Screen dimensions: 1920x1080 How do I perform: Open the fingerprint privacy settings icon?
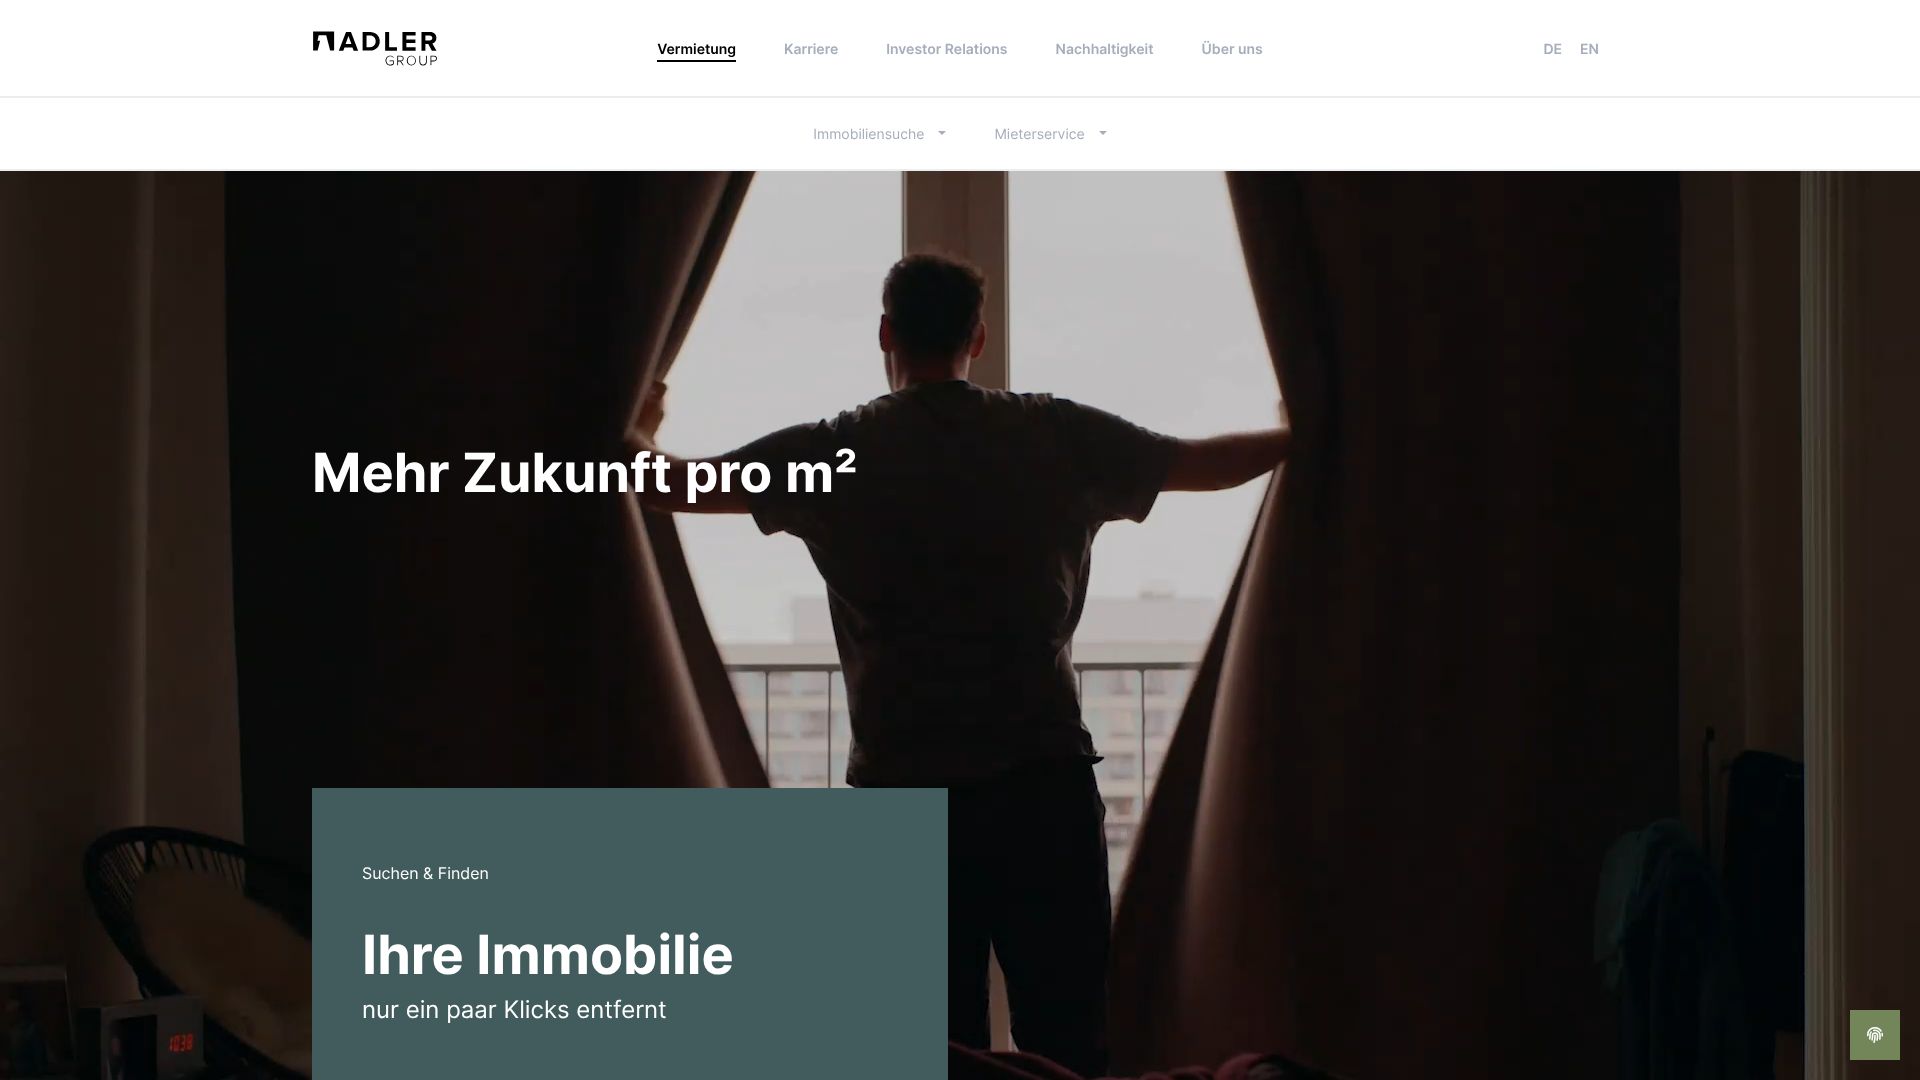point(1874,1035)
